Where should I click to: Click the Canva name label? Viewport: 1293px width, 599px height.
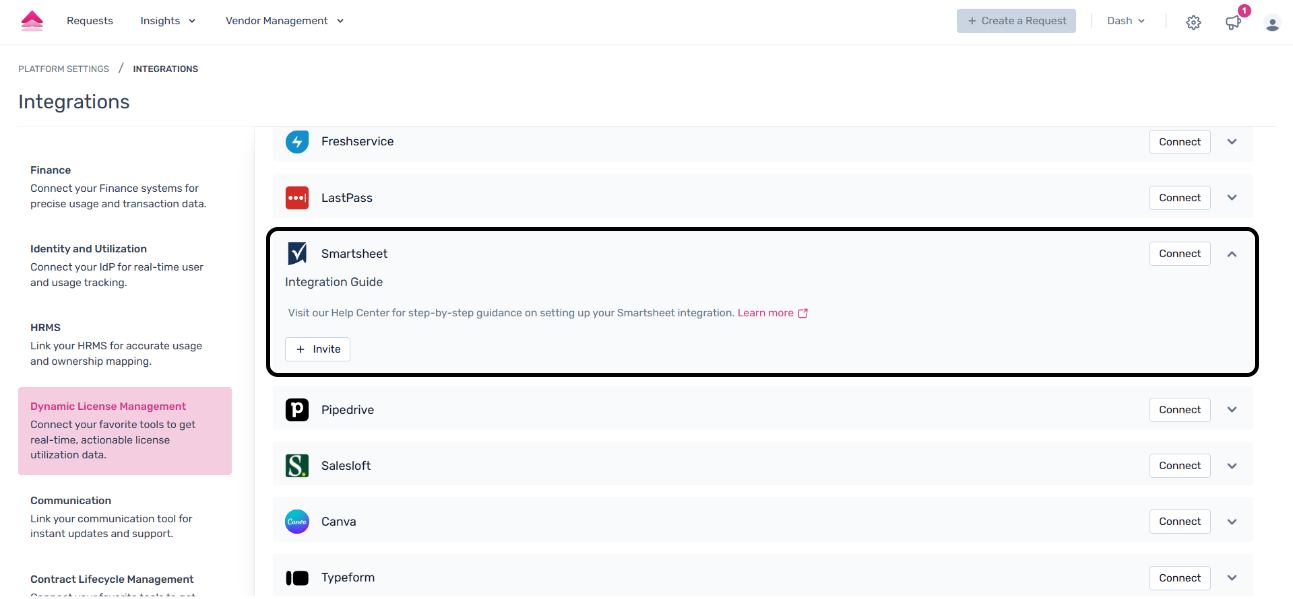(338, 522)
